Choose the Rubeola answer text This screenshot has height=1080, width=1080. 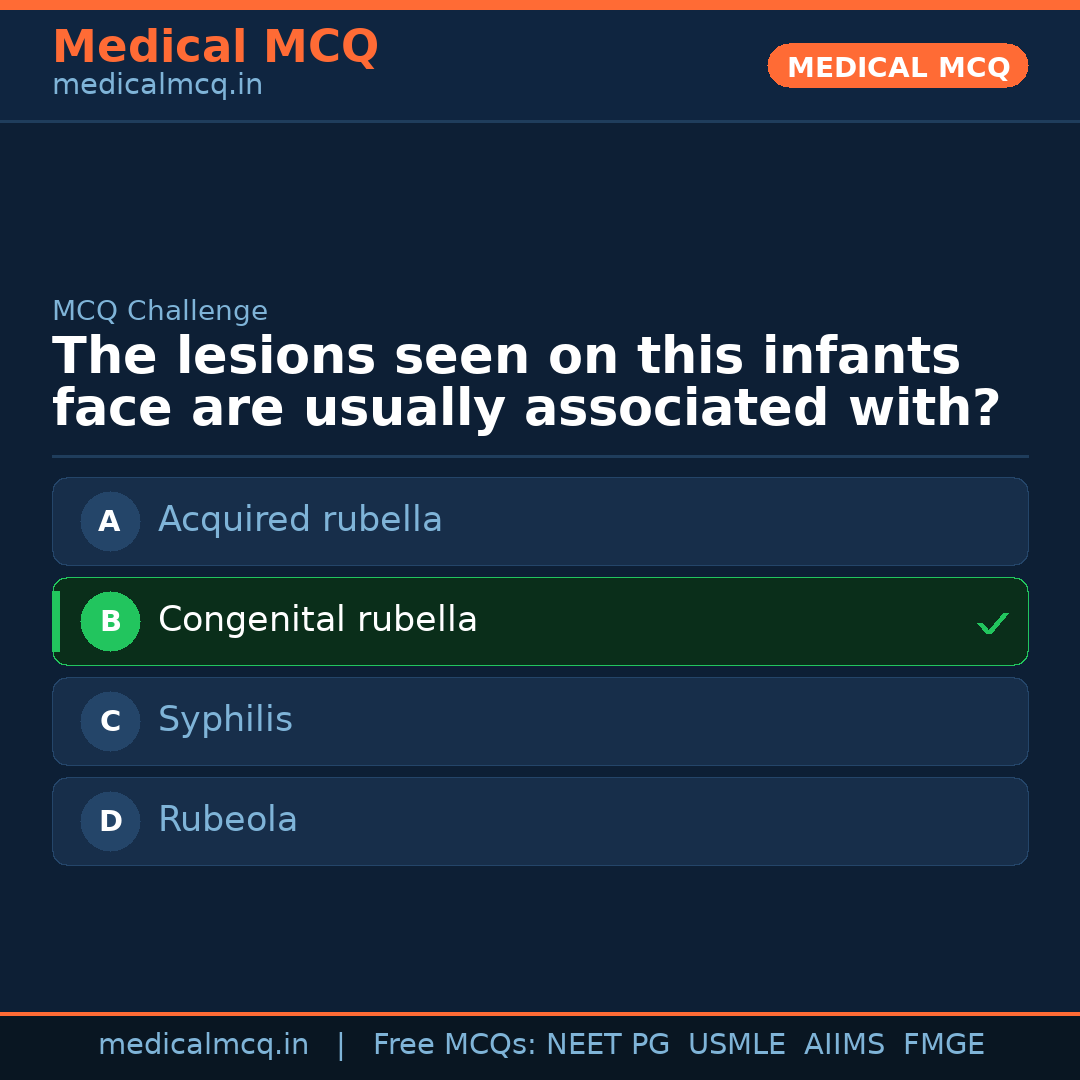tap(227, 820)
